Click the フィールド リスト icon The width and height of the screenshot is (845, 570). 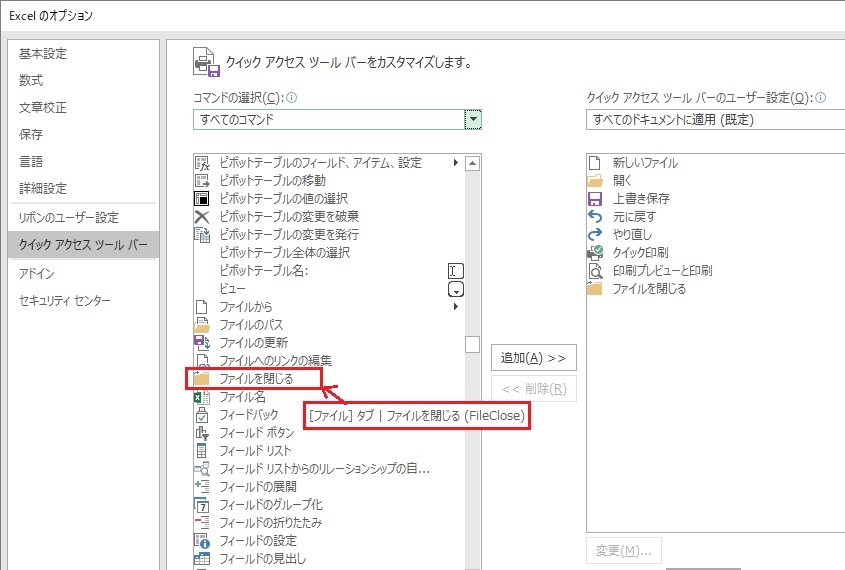coord(202,450)
